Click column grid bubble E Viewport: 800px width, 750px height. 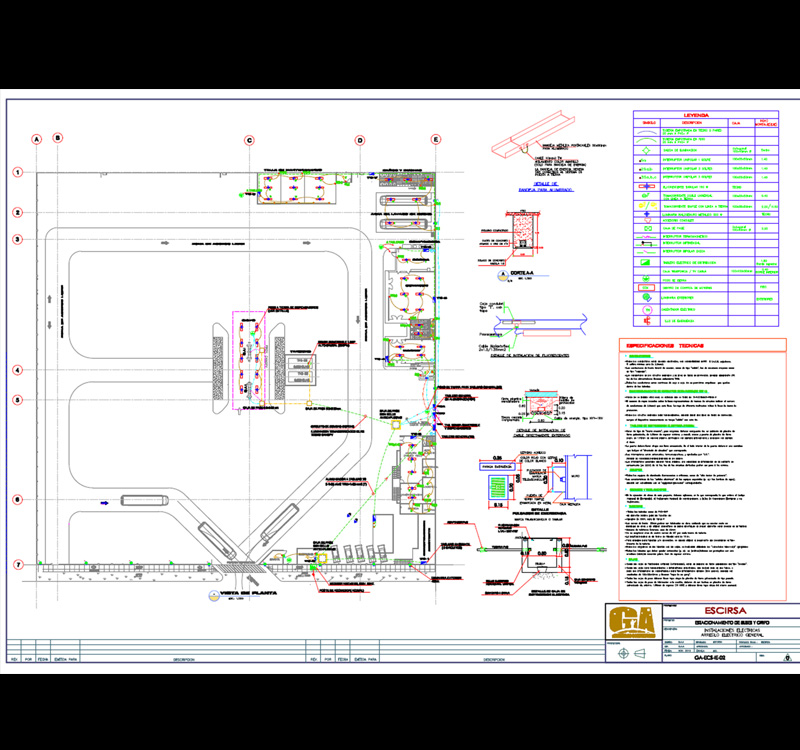(435, 141)
